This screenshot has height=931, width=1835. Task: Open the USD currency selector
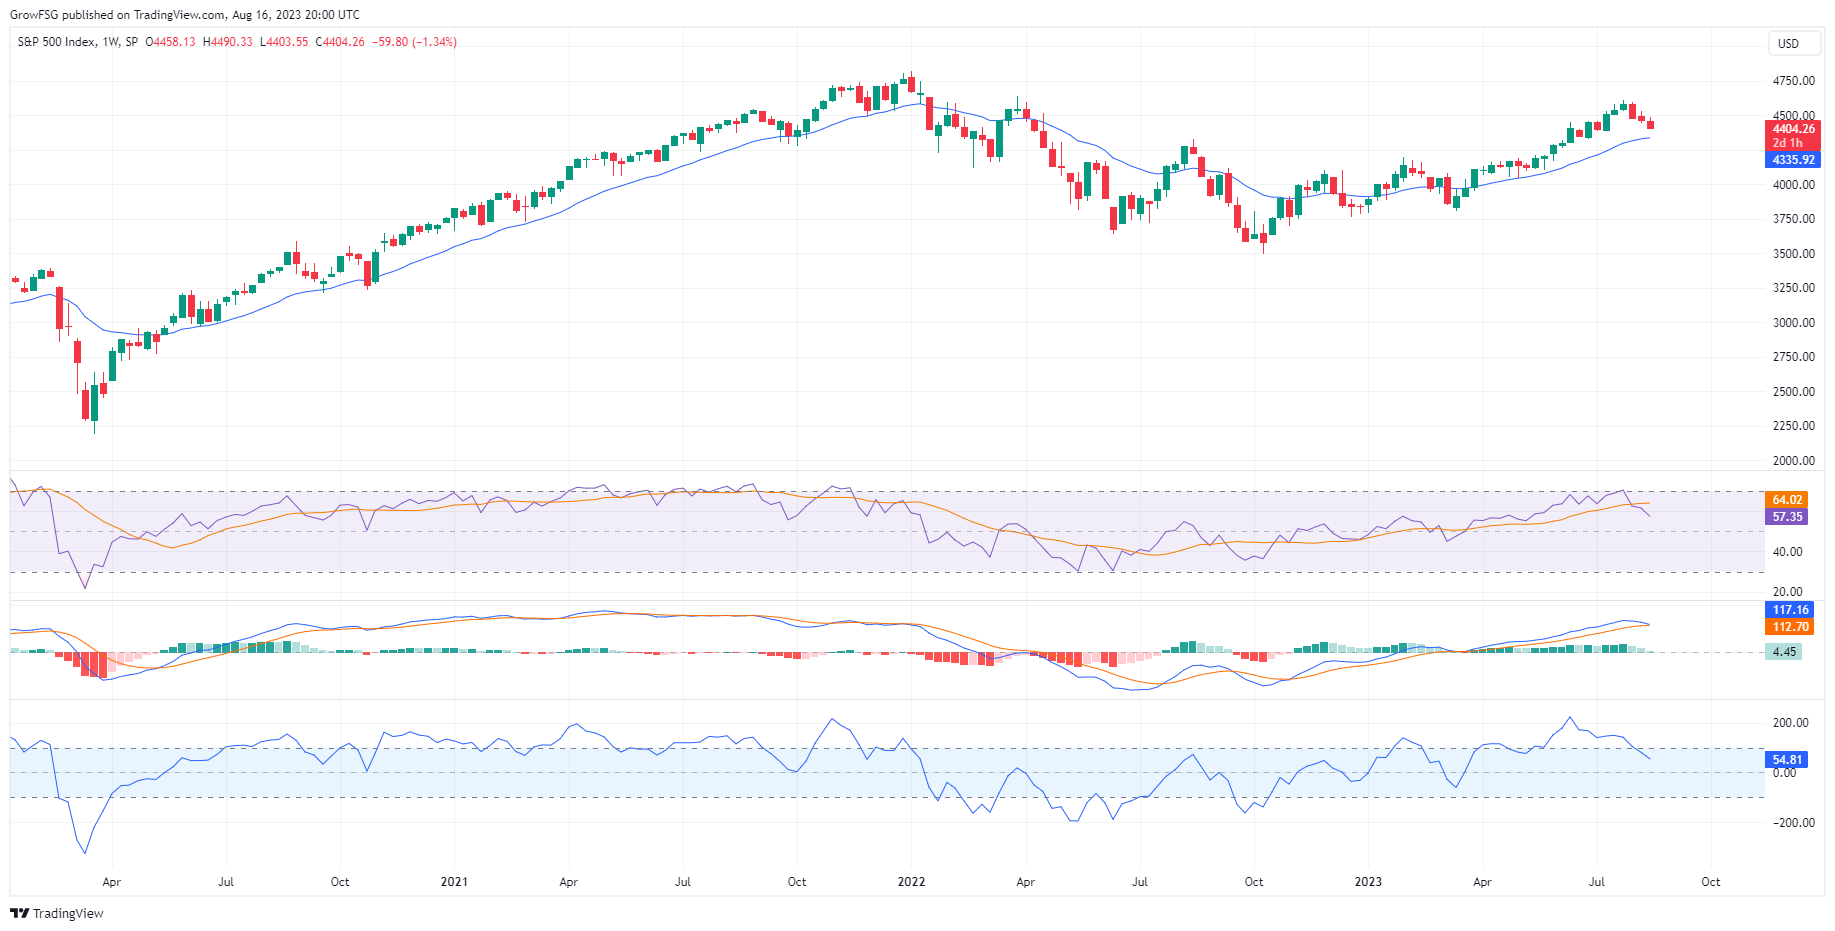pos(1788,43)
